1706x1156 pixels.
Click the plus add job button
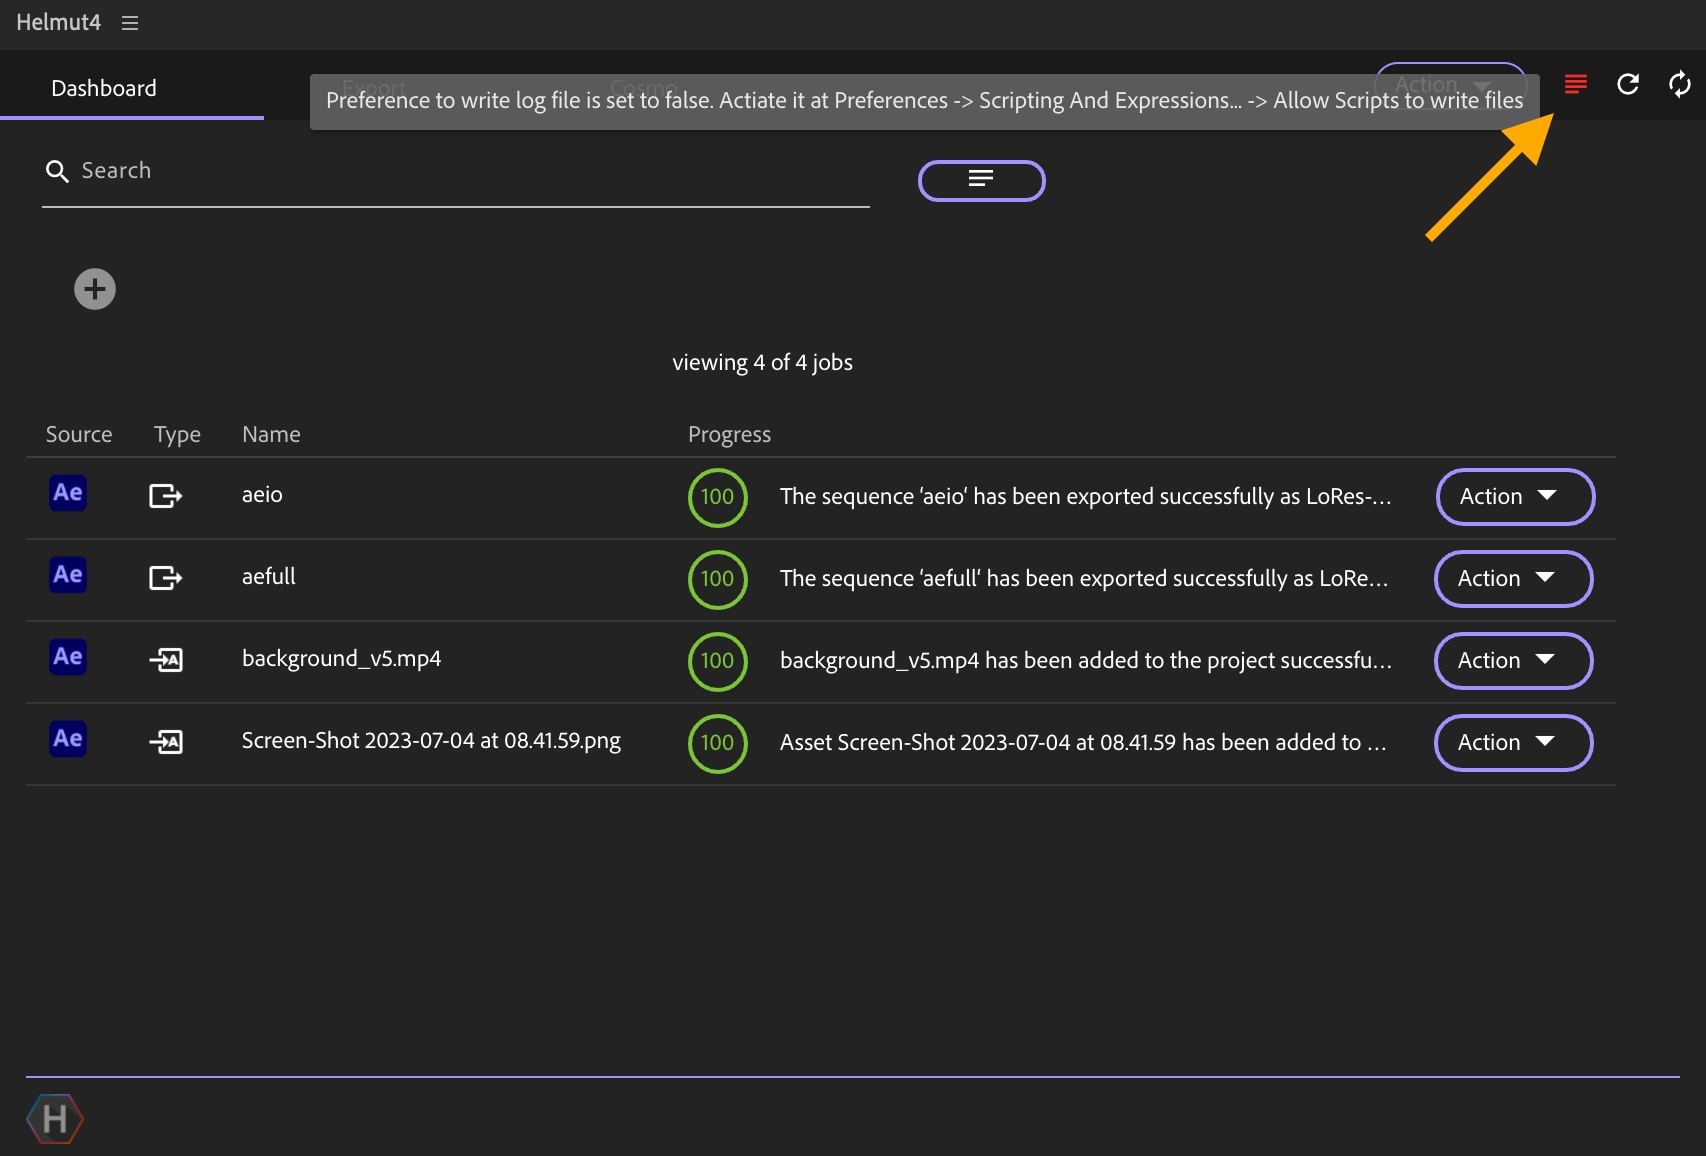tap(95, 290)
